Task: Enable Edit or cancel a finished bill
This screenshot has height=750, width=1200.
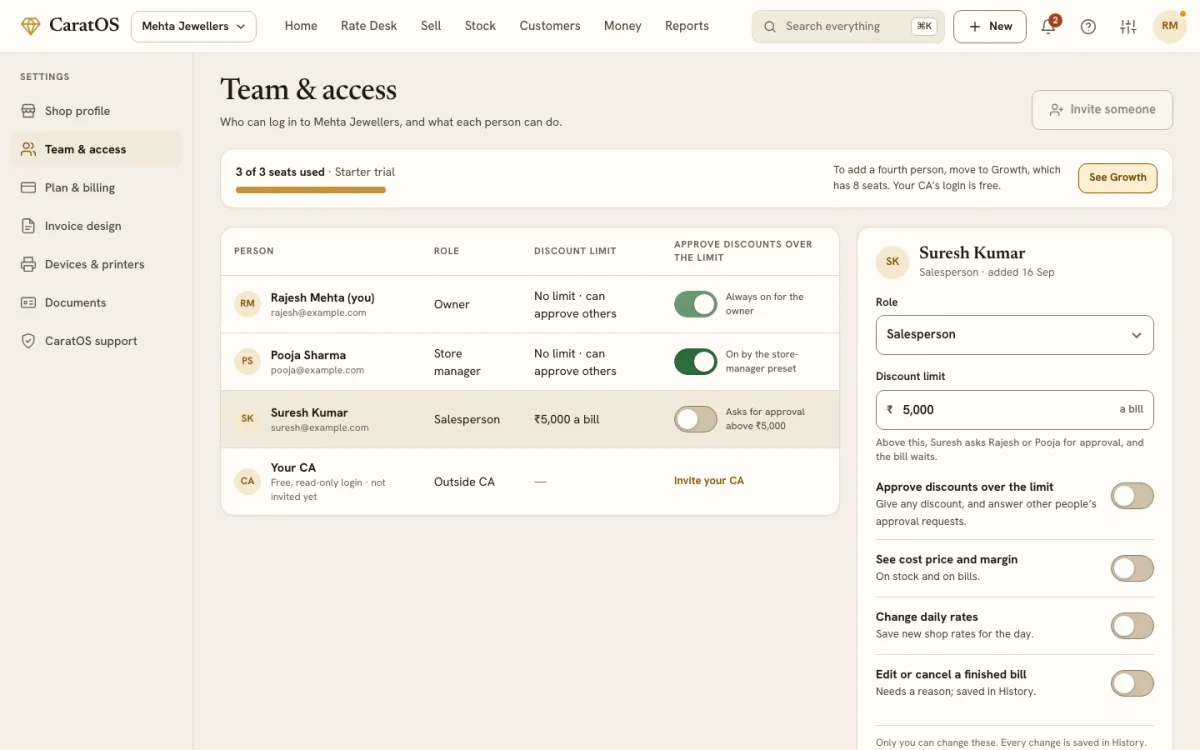Action: 1132,684
